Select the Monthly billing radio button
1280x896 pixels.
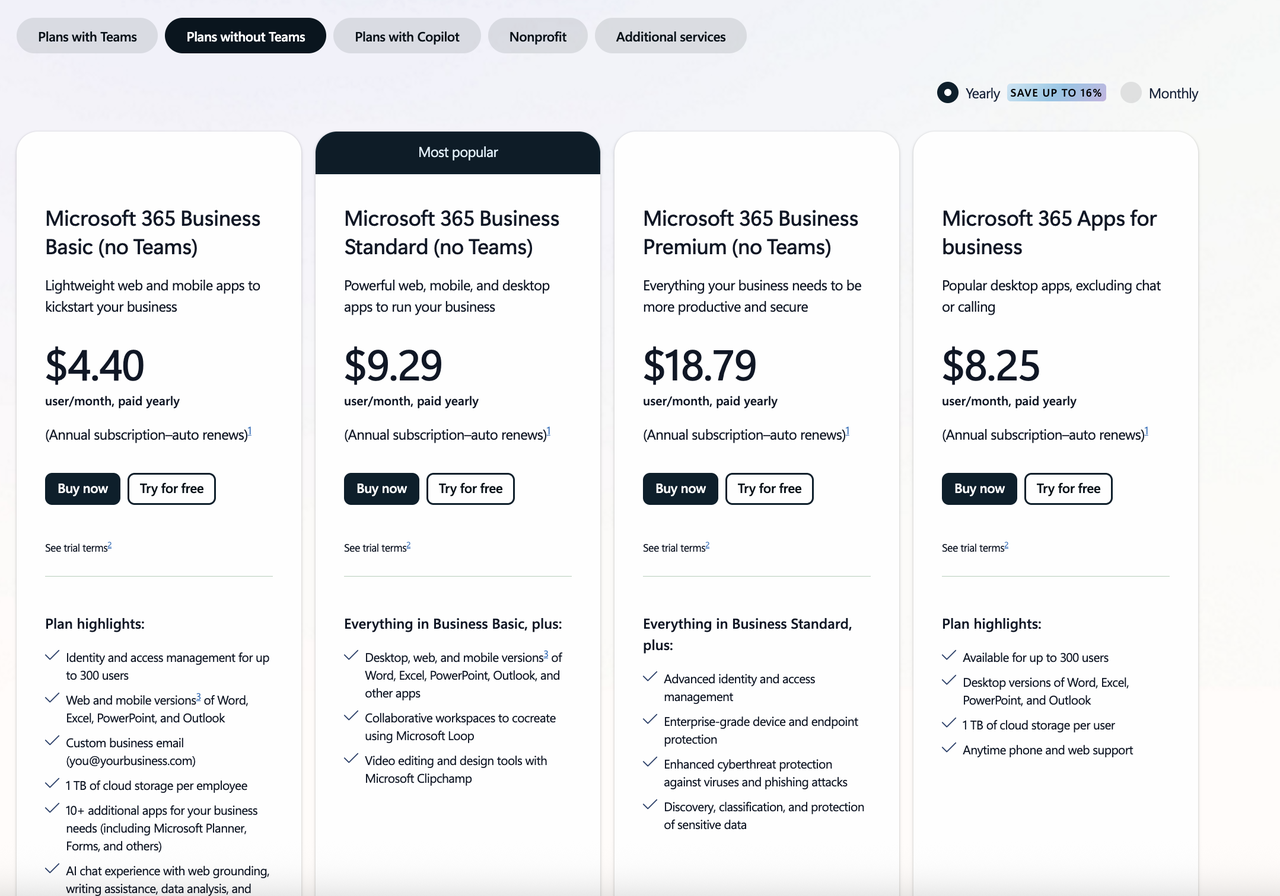pos(1131,93)
